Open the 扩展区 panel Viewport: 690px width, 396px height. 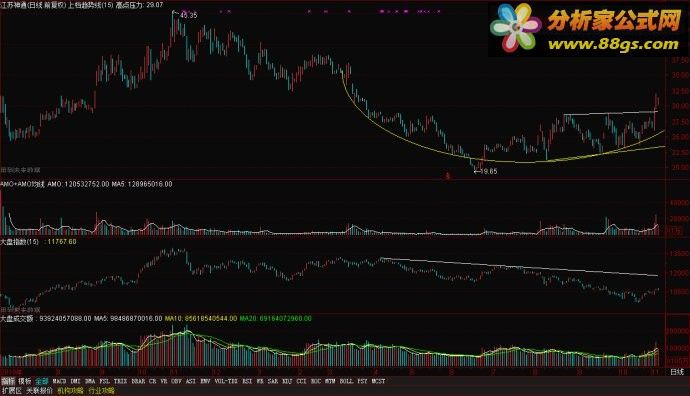(11, 391)
